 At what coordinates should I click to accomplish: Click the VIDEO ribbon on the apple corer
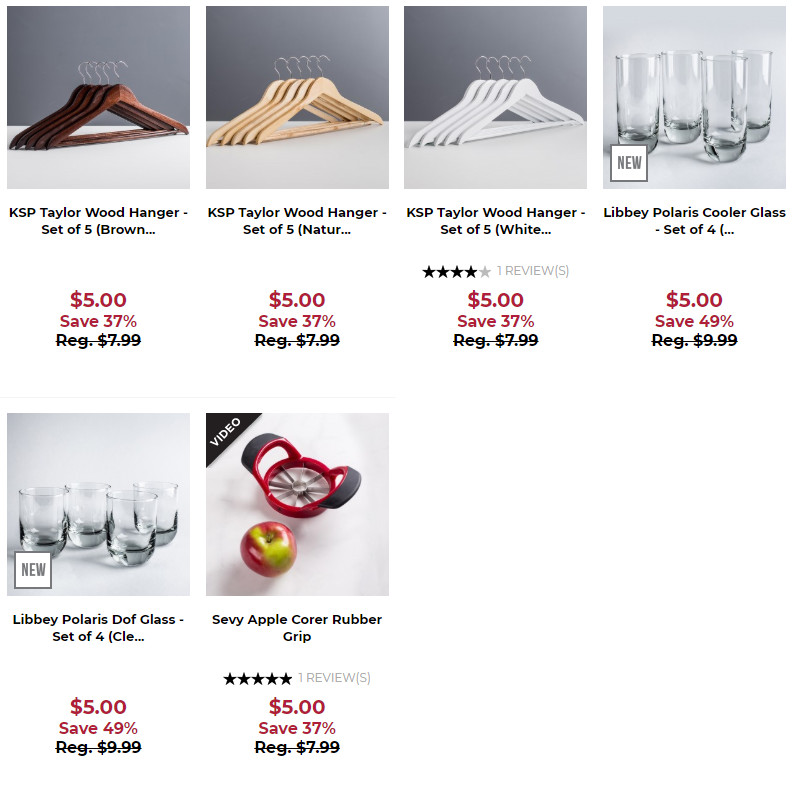coord(227,432)
